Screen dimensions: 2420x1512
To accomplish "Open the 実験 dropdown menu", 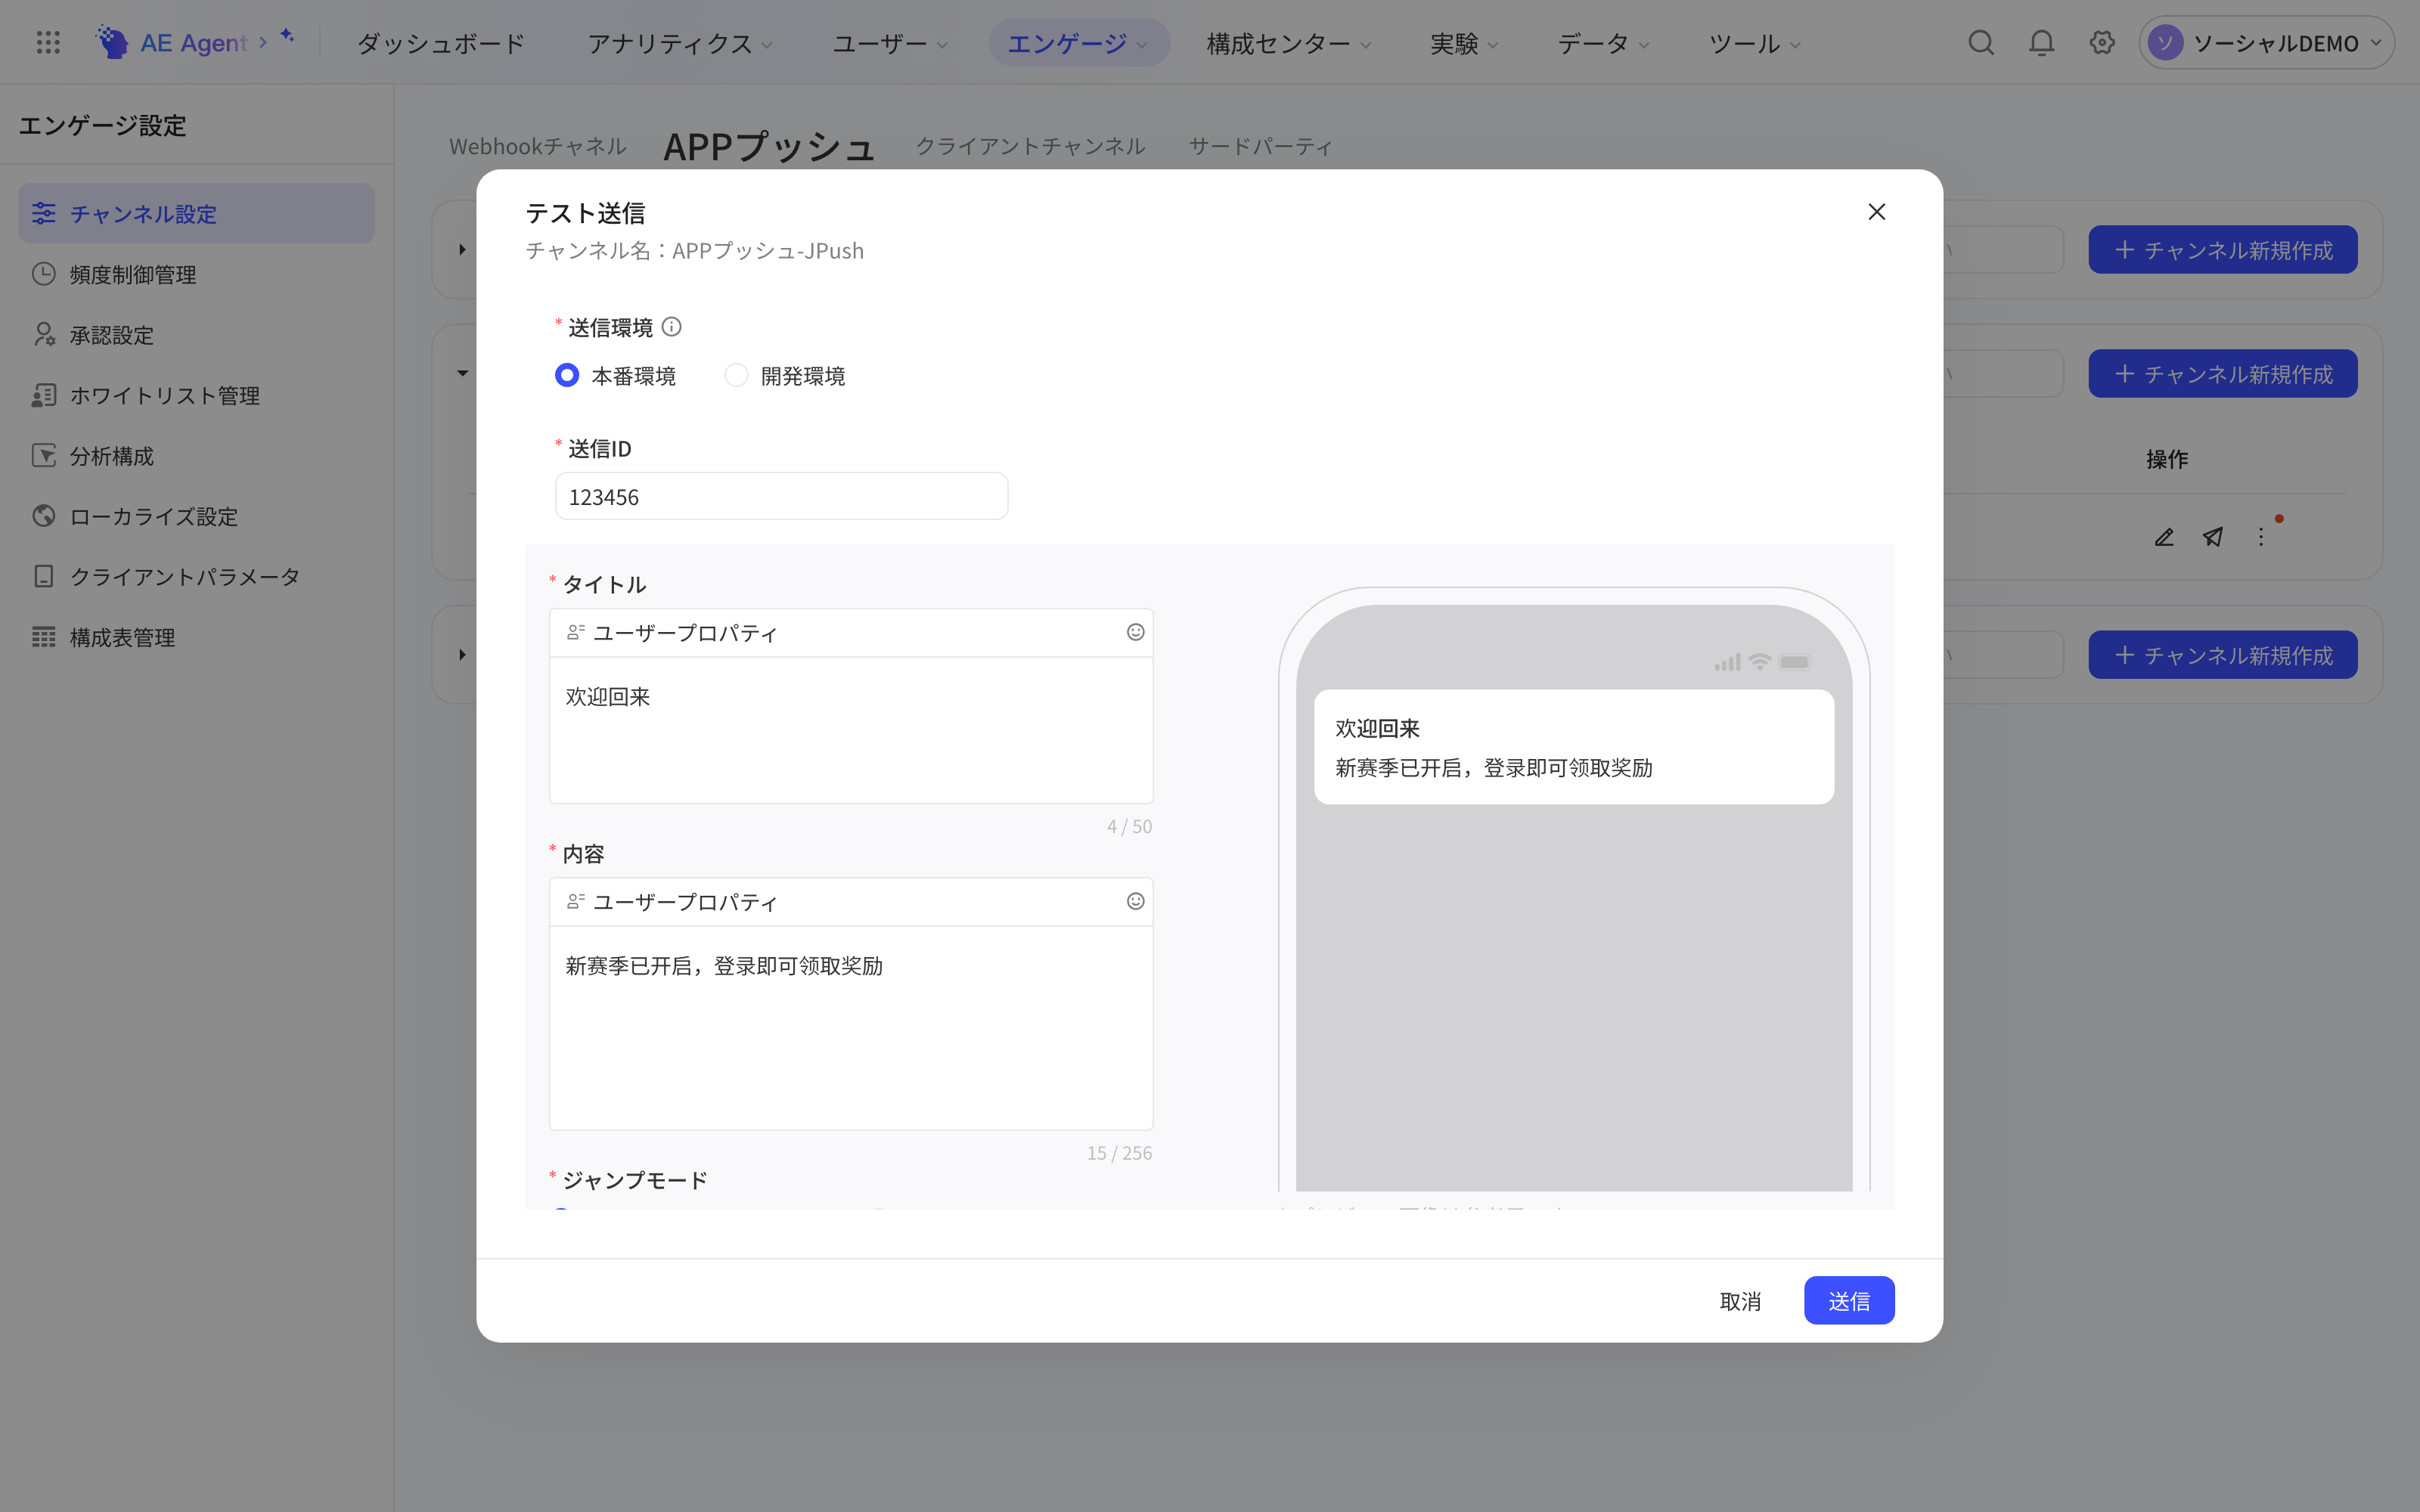I will tap(1464, 43).
